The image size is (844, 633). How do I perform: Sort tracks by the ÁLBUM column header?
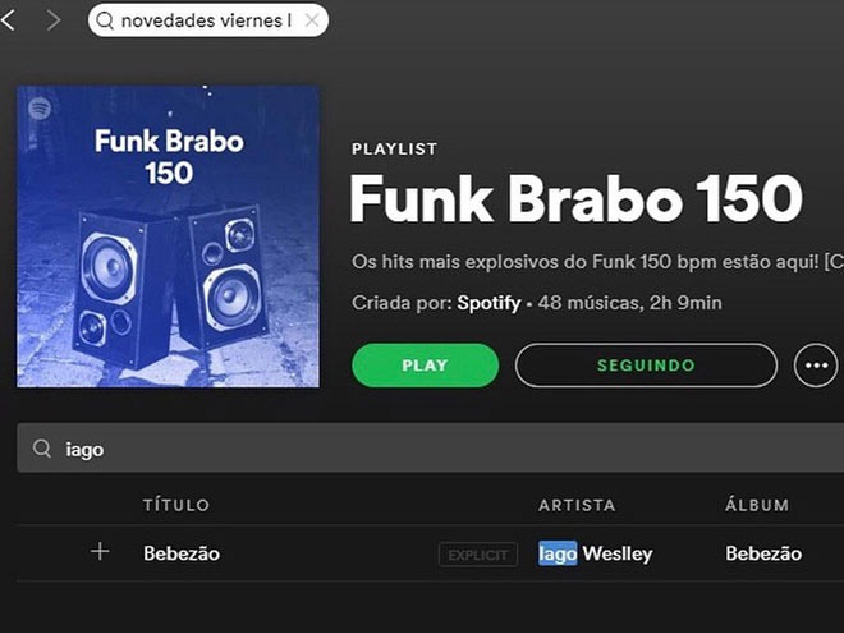[x=757, y=504]
